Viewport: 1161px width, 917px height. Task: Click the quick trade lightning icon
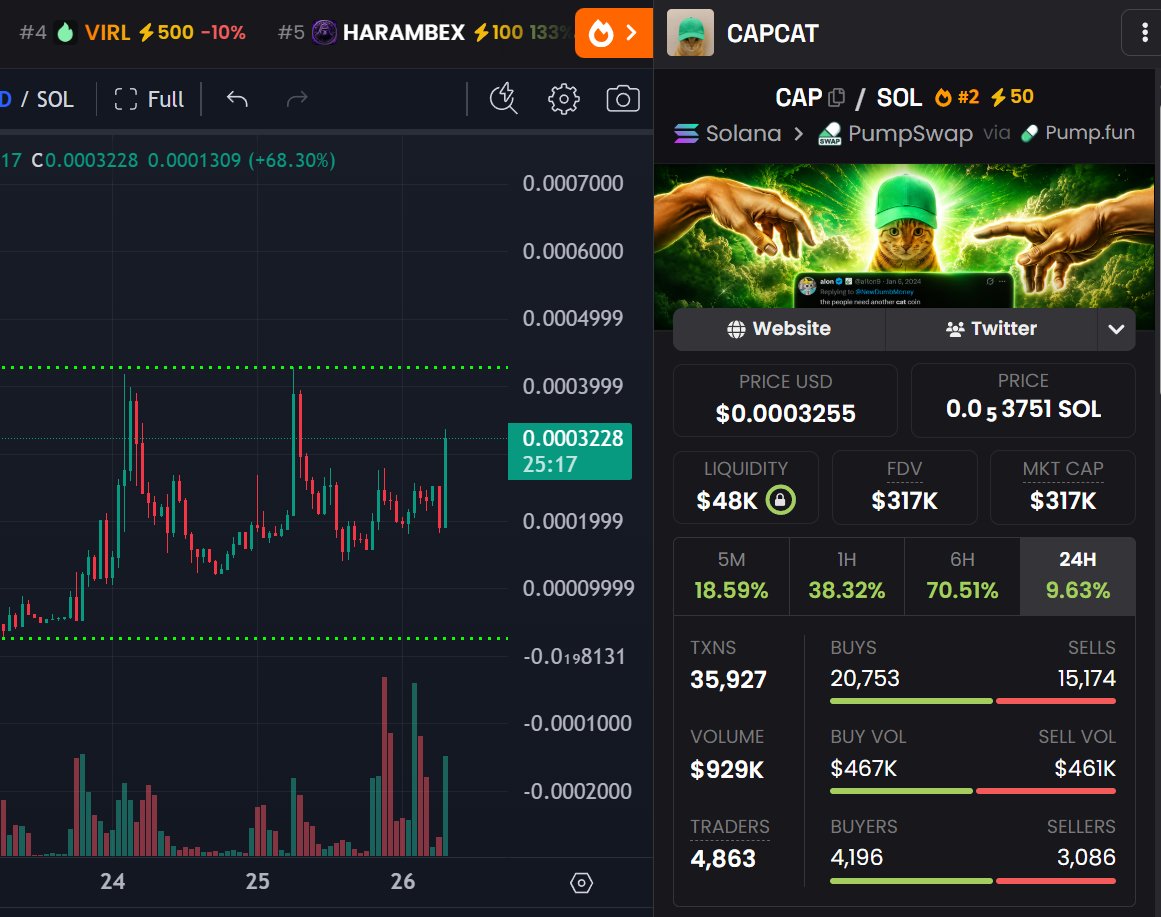(503, 99)
